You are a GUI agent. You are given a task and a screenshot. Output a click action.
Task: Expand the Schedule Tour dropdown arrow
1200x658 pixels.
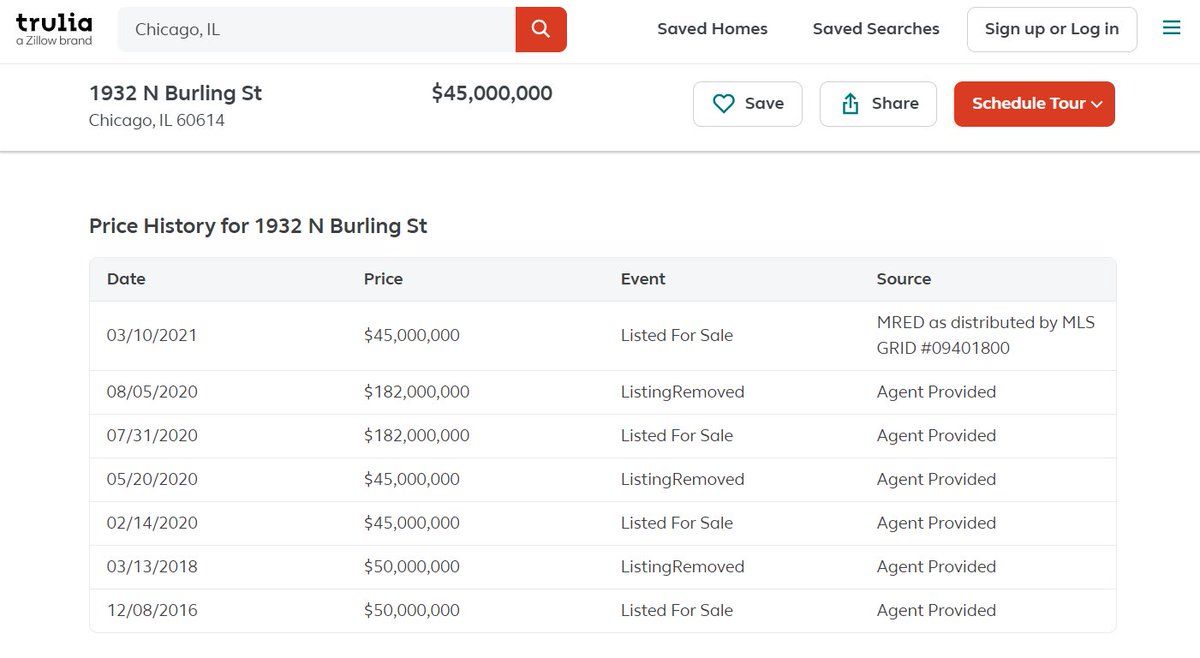(1097, 104)
